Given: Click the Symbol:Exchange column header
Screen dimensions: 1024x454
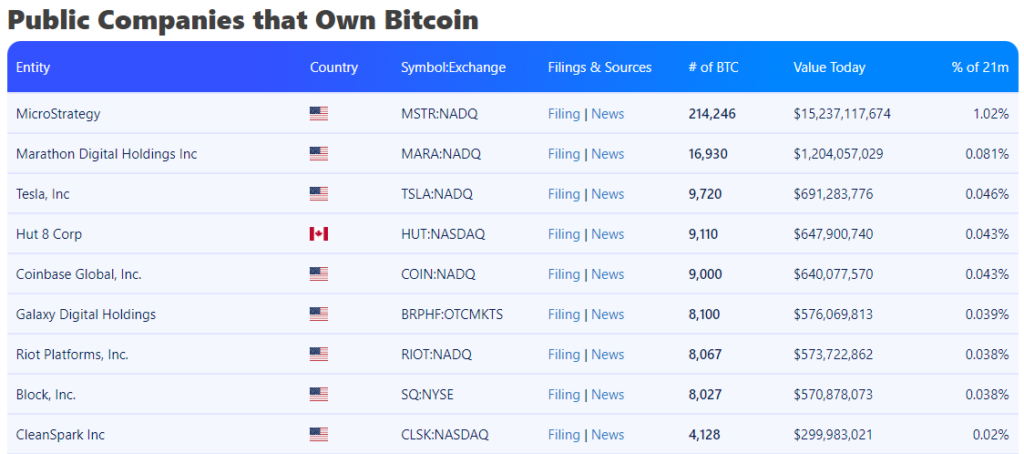Looking at the screenshot, I should (453, 67).
